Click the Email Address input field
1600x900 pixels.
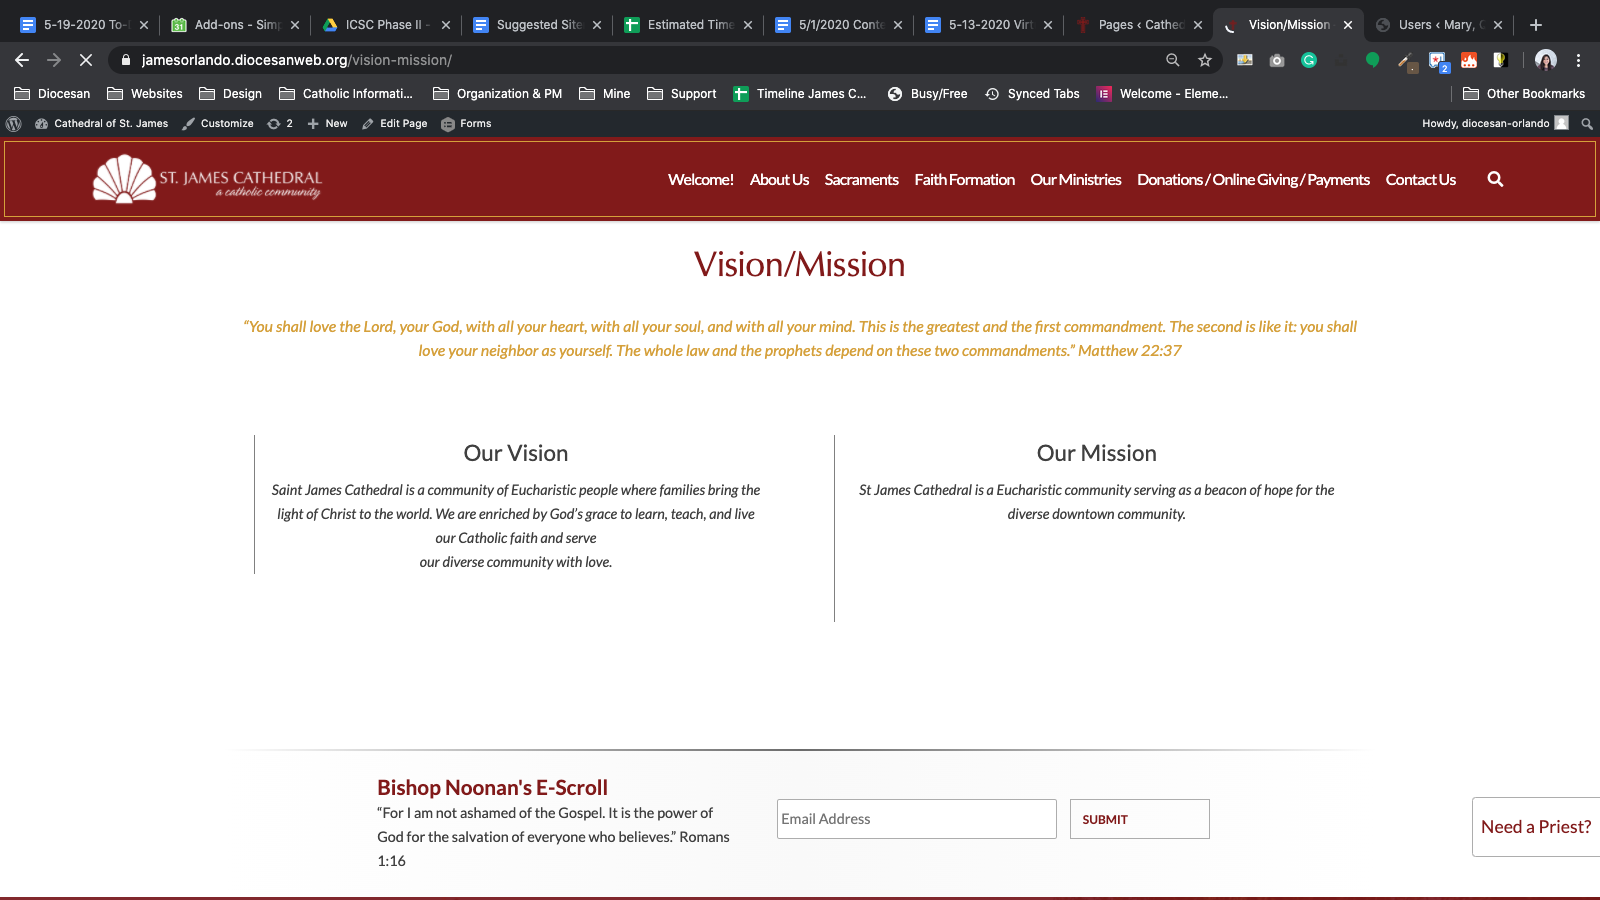916,819
